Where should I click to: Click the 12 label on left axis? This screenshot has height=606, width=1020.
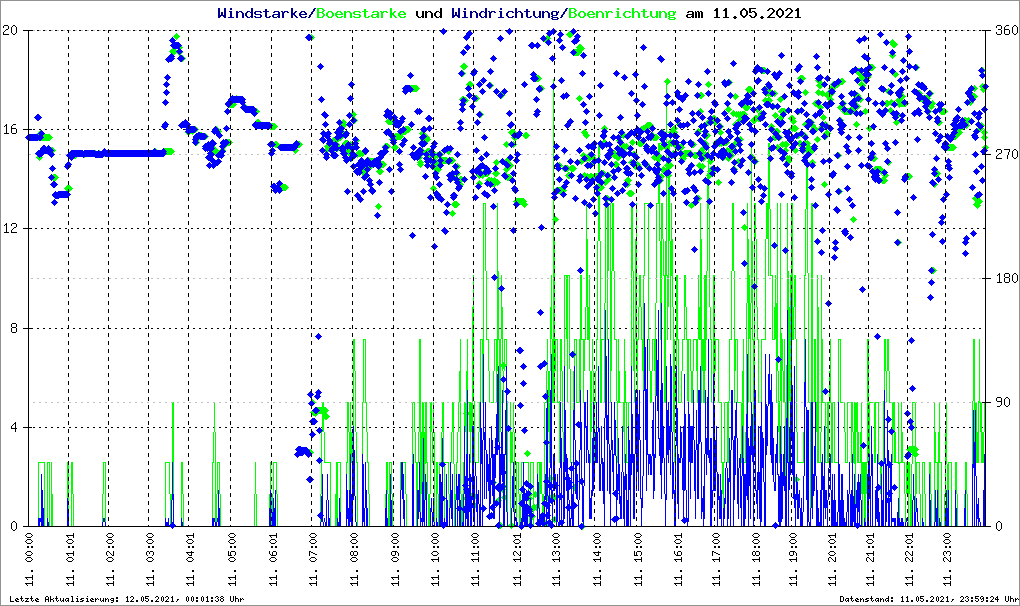[11, 229]
